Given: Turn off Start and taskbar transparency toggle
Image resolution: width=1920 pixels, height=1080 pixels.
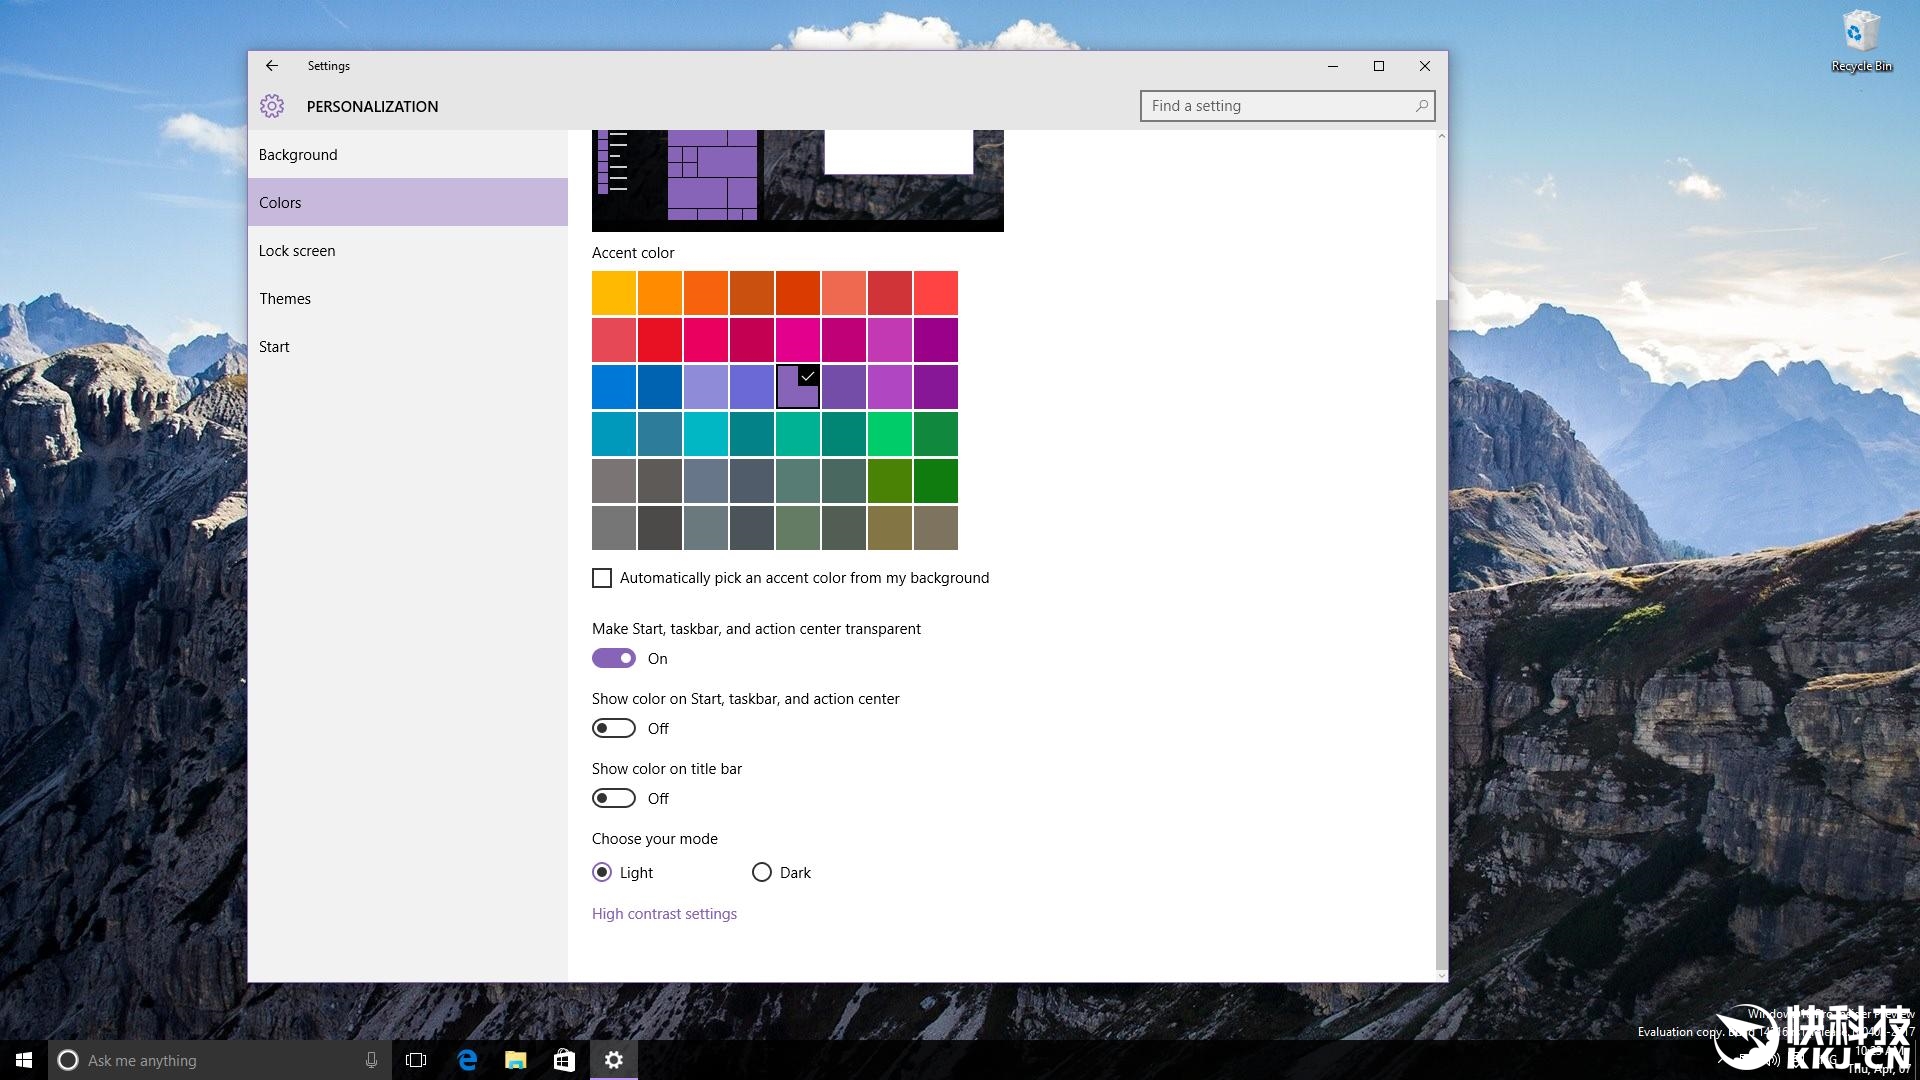Looking at the screenshot, I should coord(614,658).
